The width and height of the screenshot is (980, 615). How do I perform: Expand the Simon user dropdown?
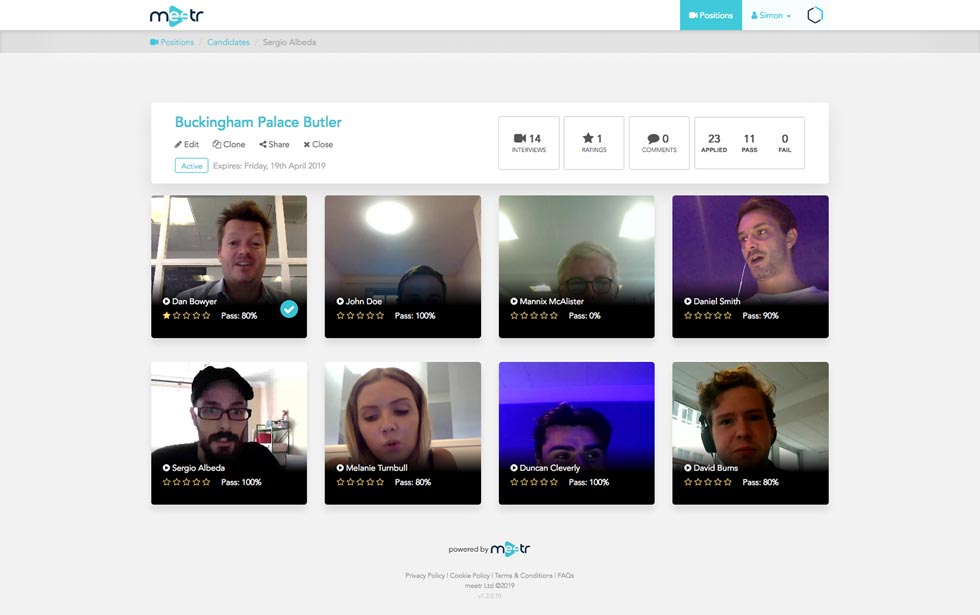(x=771, y=15)
